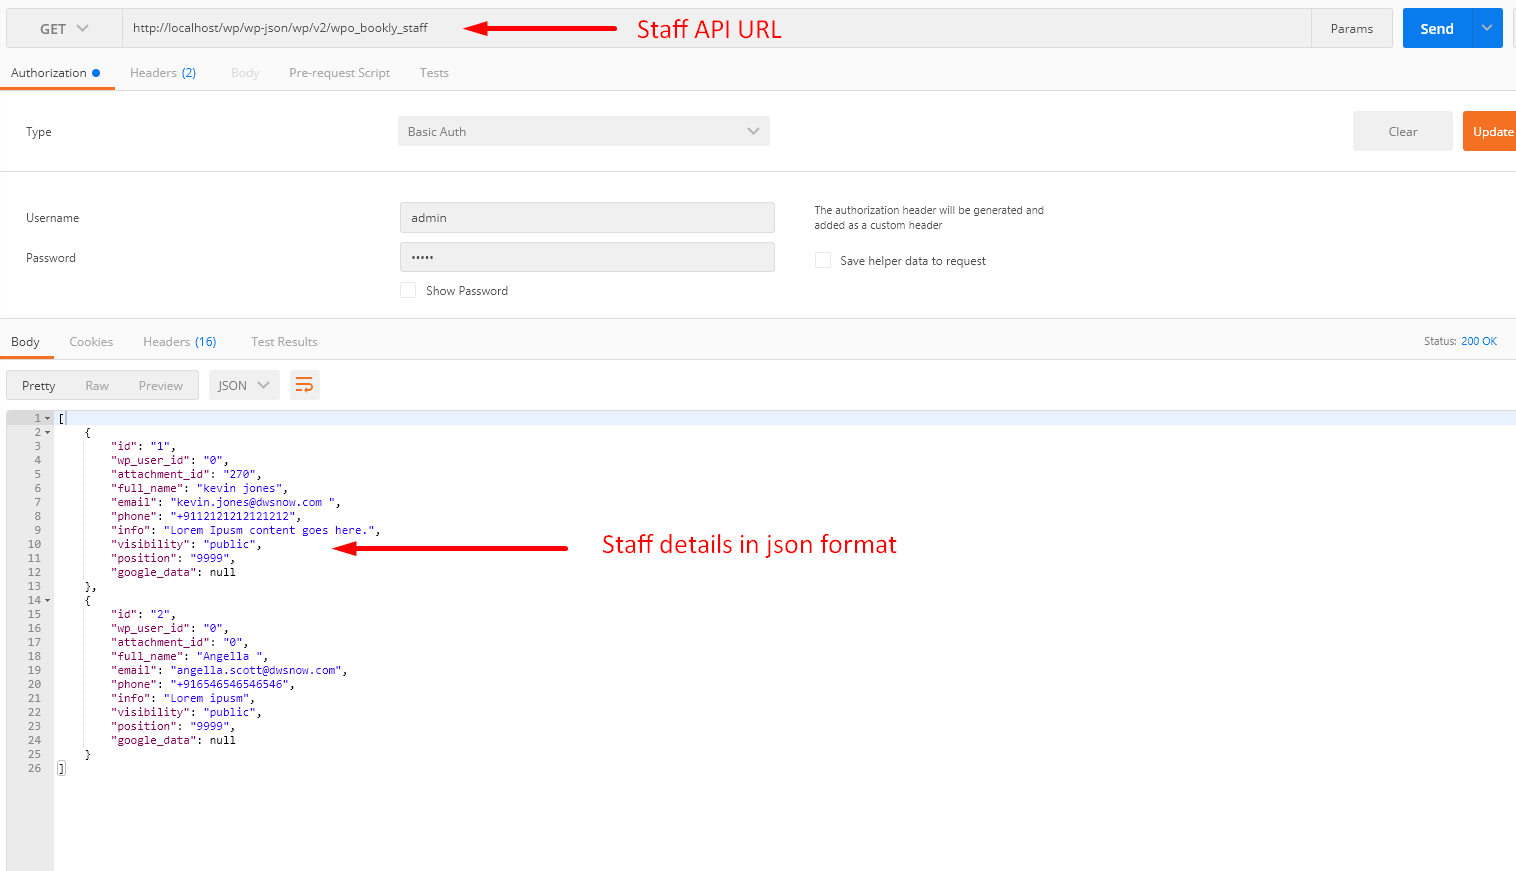The width and height of the screenshot is (1516, 871).
Task: Select the response Body tab
Action: [x=25, y=342]
